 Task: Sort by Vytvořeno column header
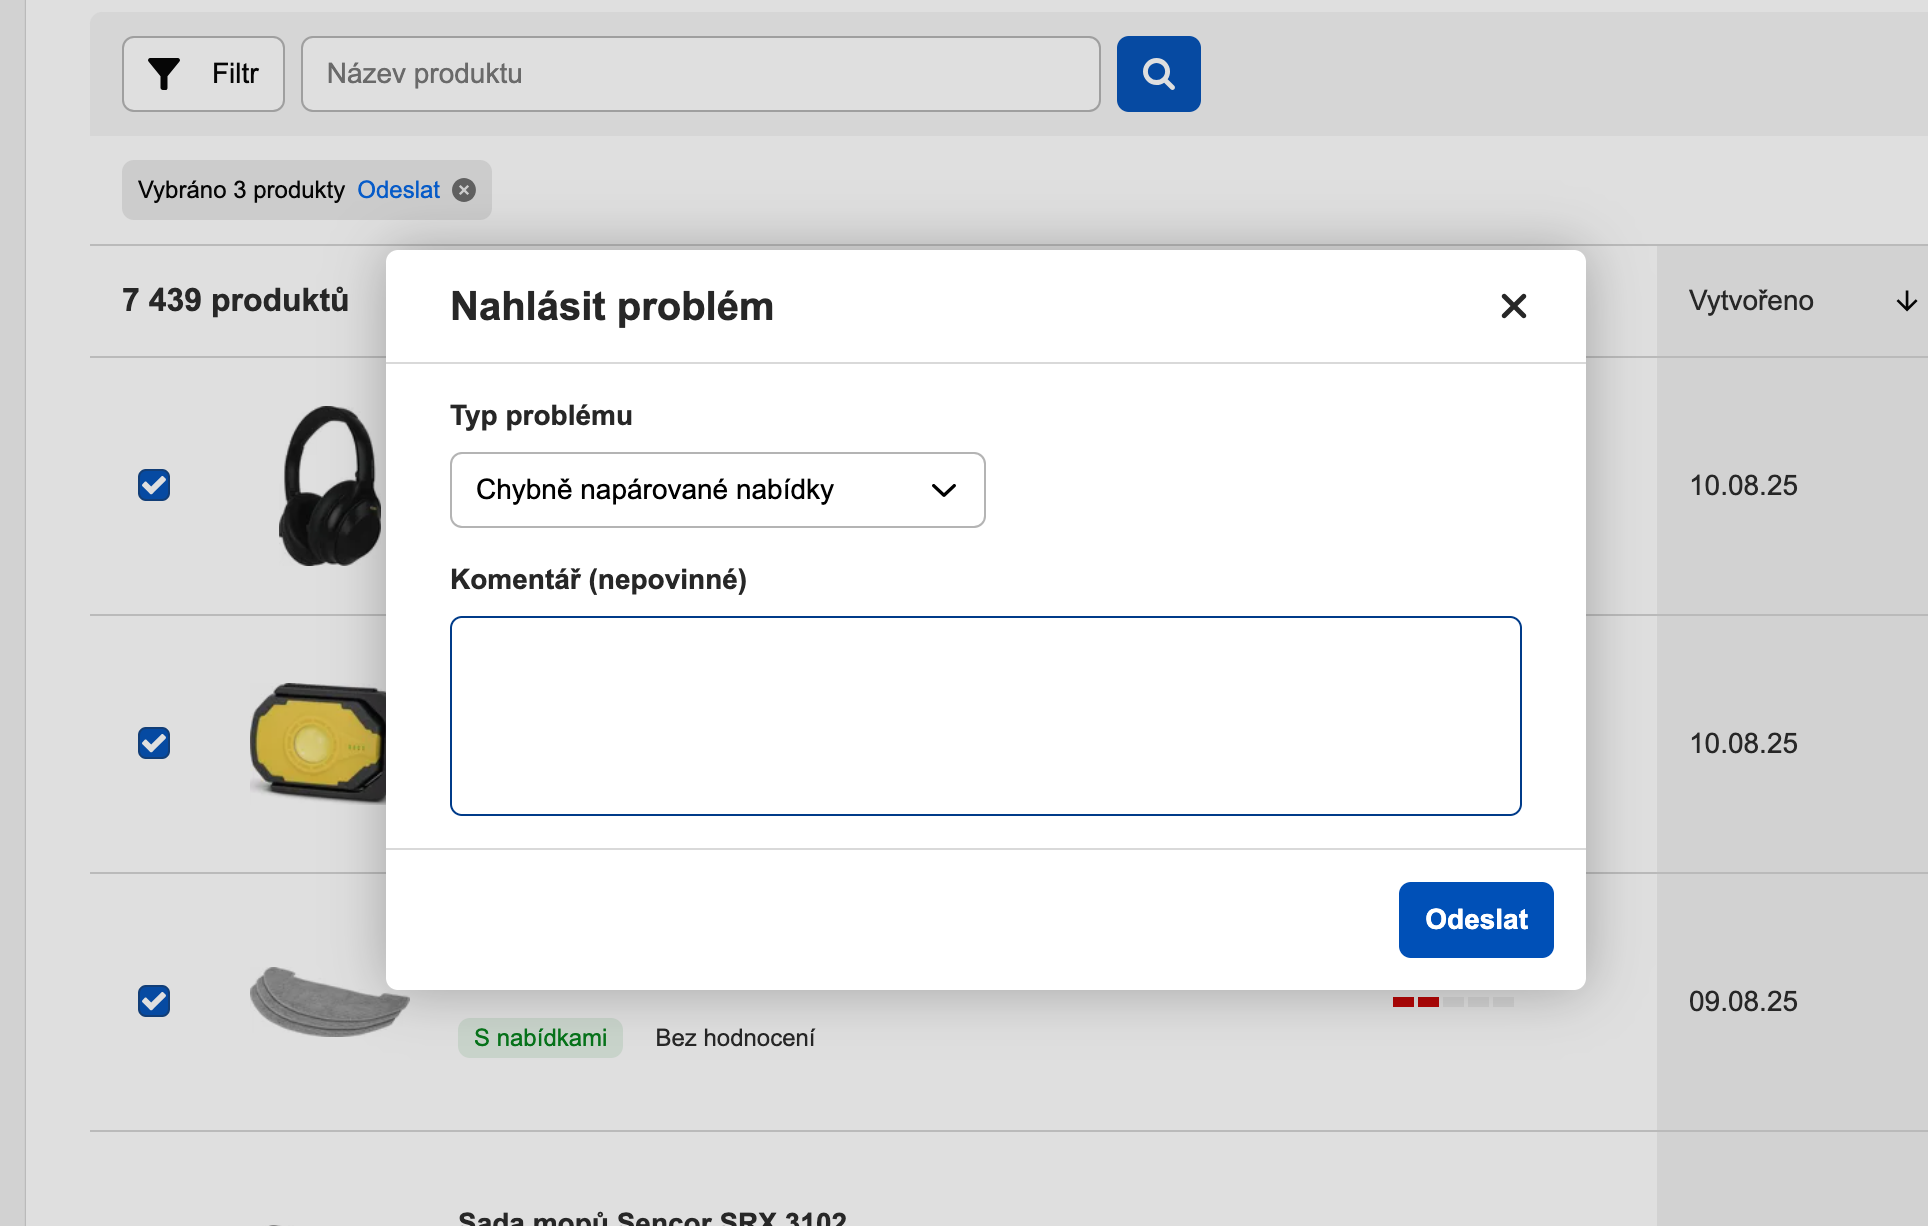click(x=1750, y=301)
